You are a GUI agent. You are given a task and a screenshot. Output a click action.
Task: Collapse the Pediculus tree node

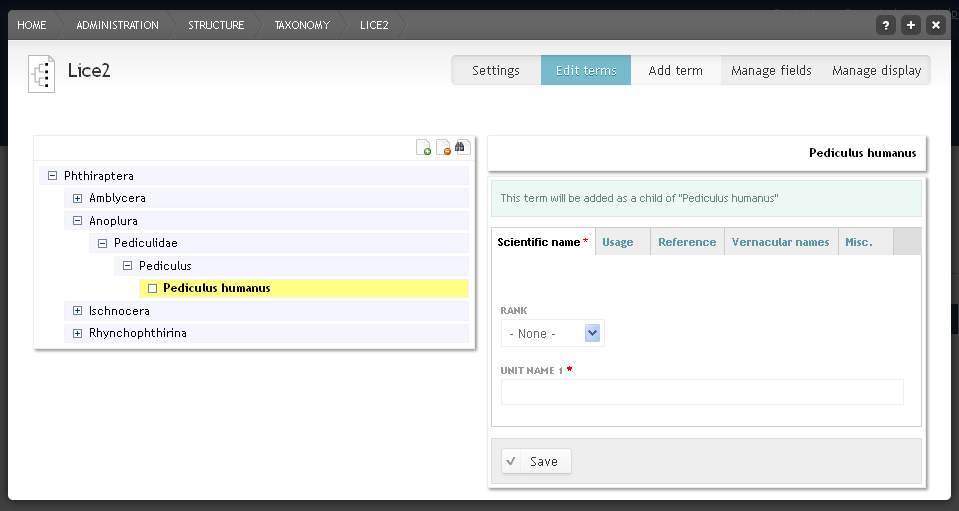127,266
